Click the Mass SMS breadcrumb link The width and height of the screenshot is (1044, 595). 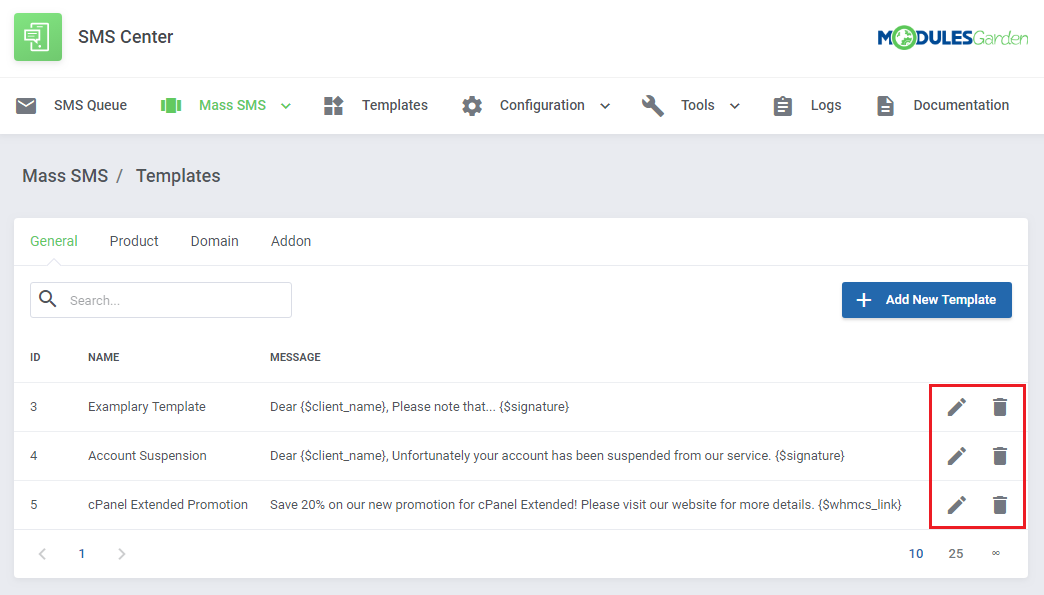(x=65, y=176)
